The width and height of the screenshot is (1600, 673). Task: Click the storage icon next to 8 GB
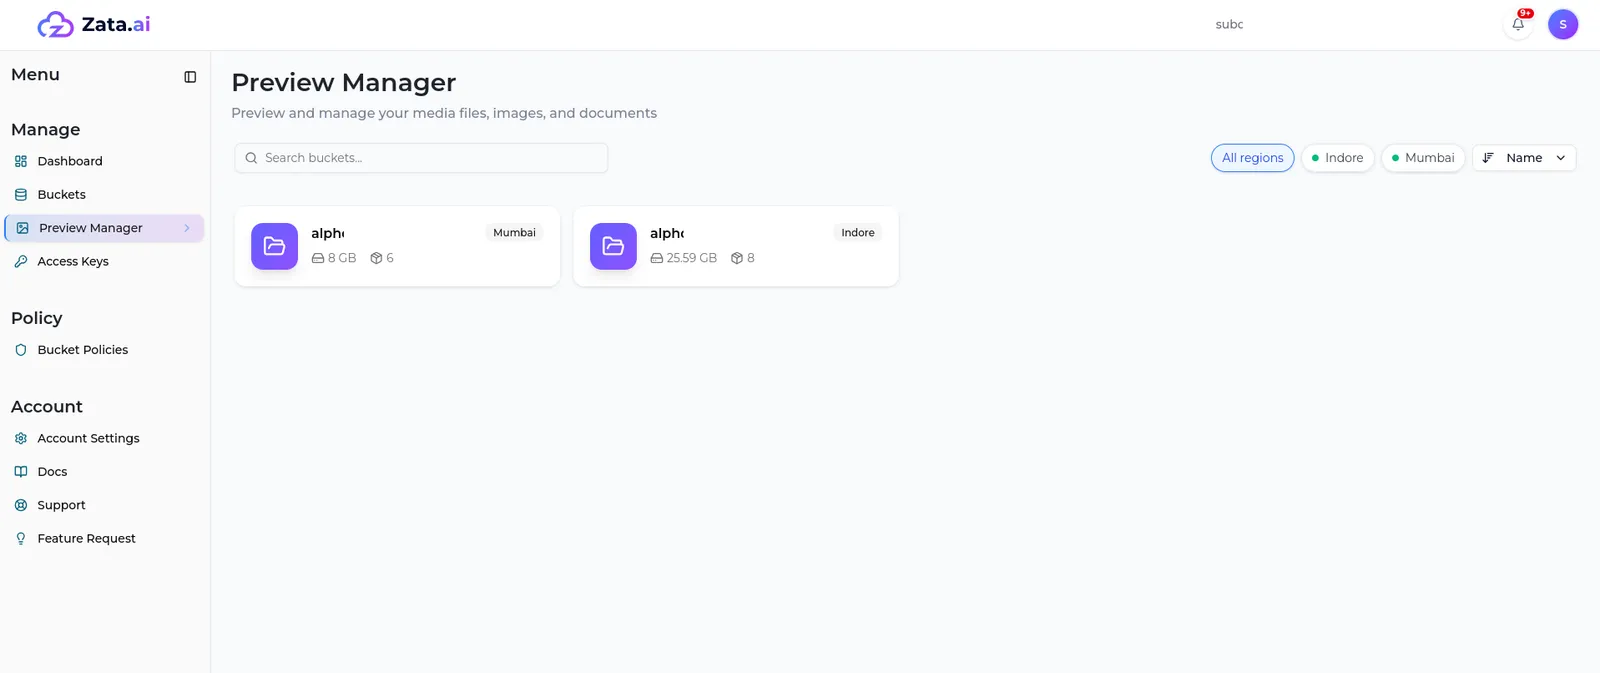(x=318, y=258)
